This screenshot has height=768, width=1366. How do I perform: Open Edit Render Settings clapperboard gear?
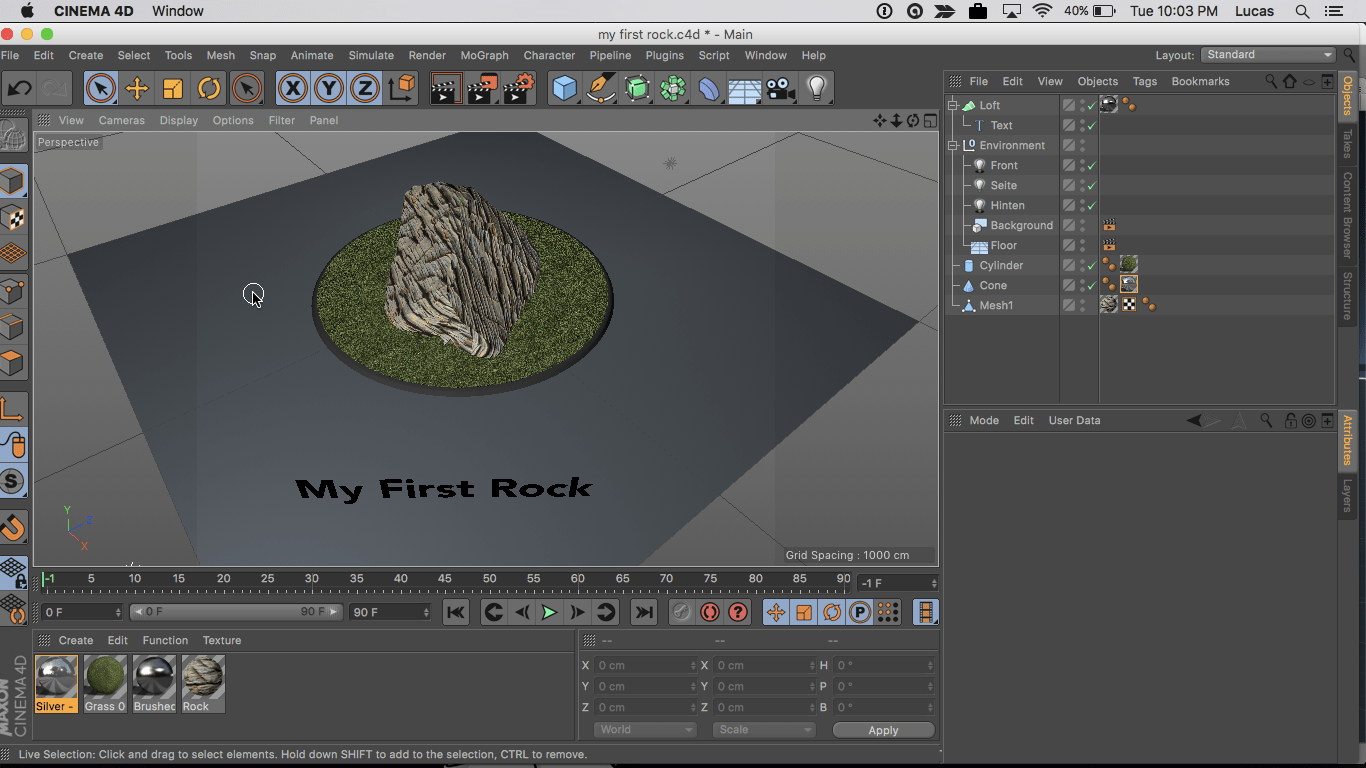point(519,89)
